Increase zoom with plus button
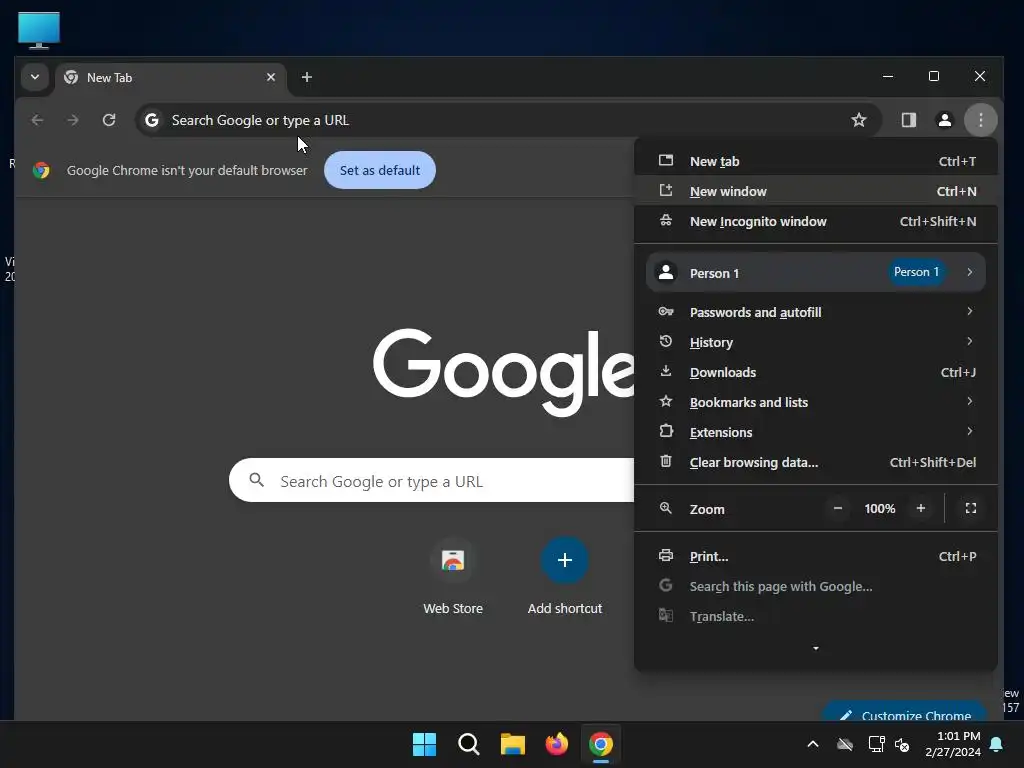This screenshot has width=1024, height=768. click(921, 508)
